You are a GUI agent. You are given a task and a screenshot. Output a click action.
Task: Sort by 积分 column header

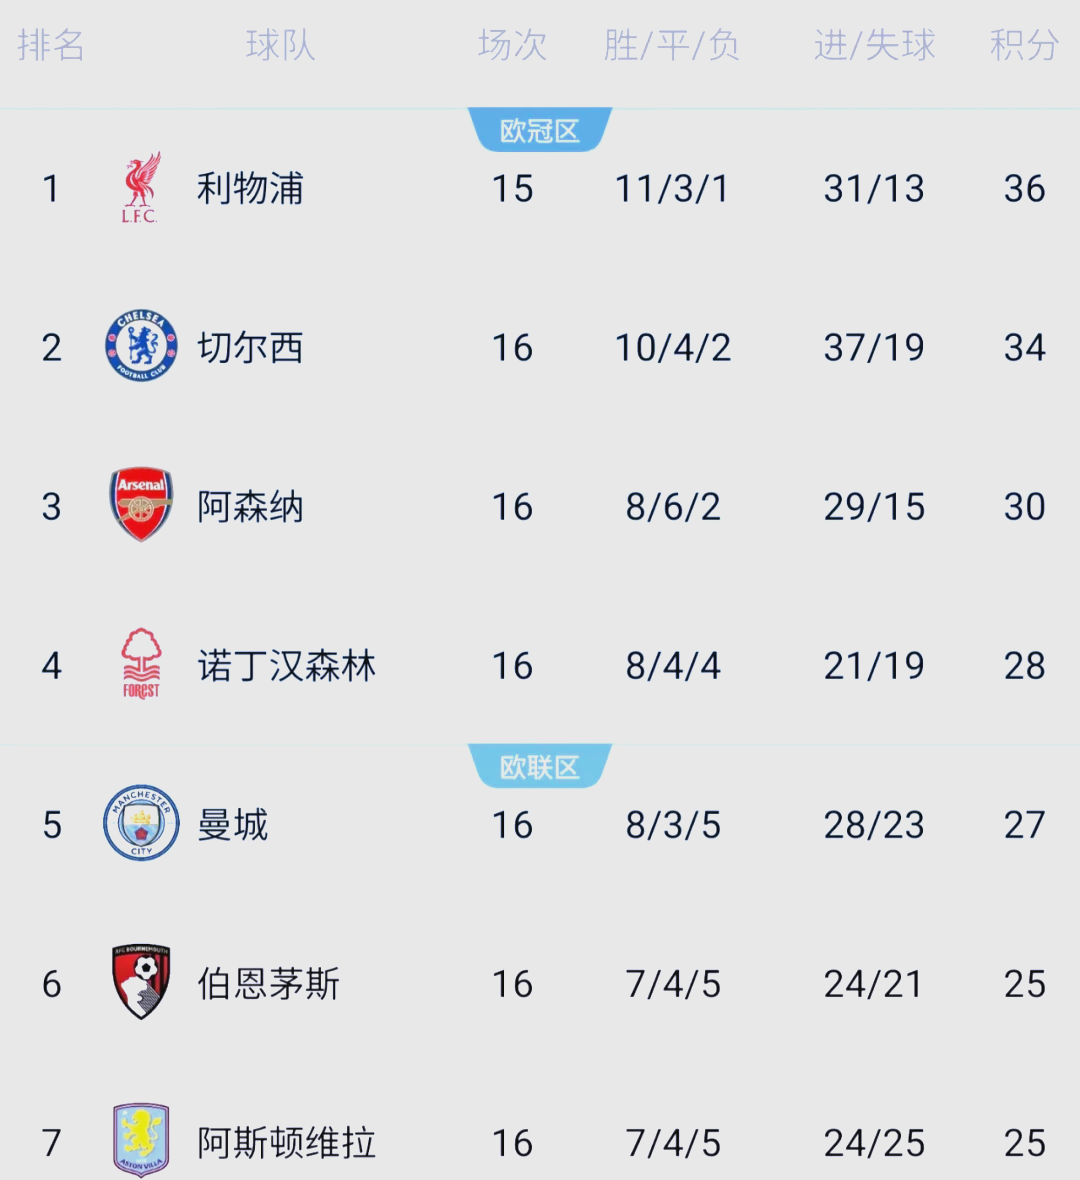coord(1024,45)
